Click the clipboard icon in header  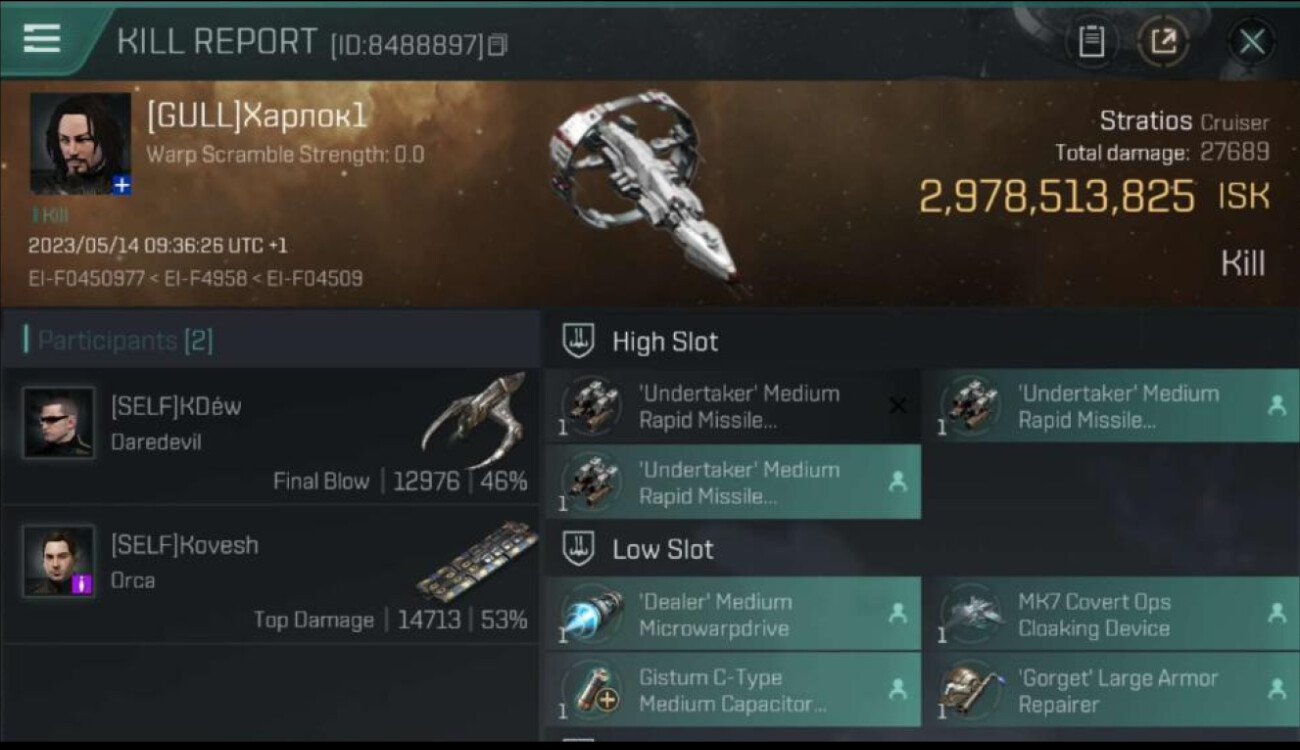(x=1091, y=42)
